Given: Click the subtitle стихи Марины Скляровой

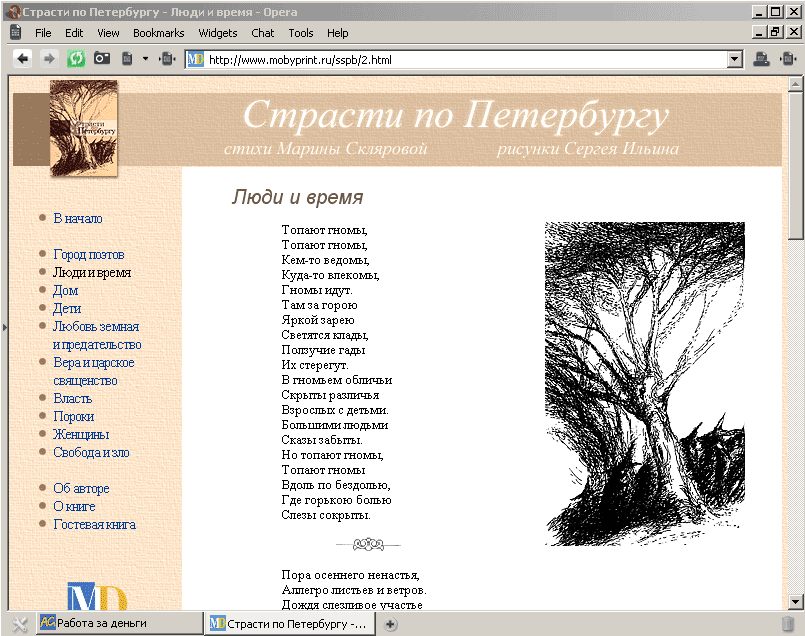Looking at the screenshot, I should (325, 148).
